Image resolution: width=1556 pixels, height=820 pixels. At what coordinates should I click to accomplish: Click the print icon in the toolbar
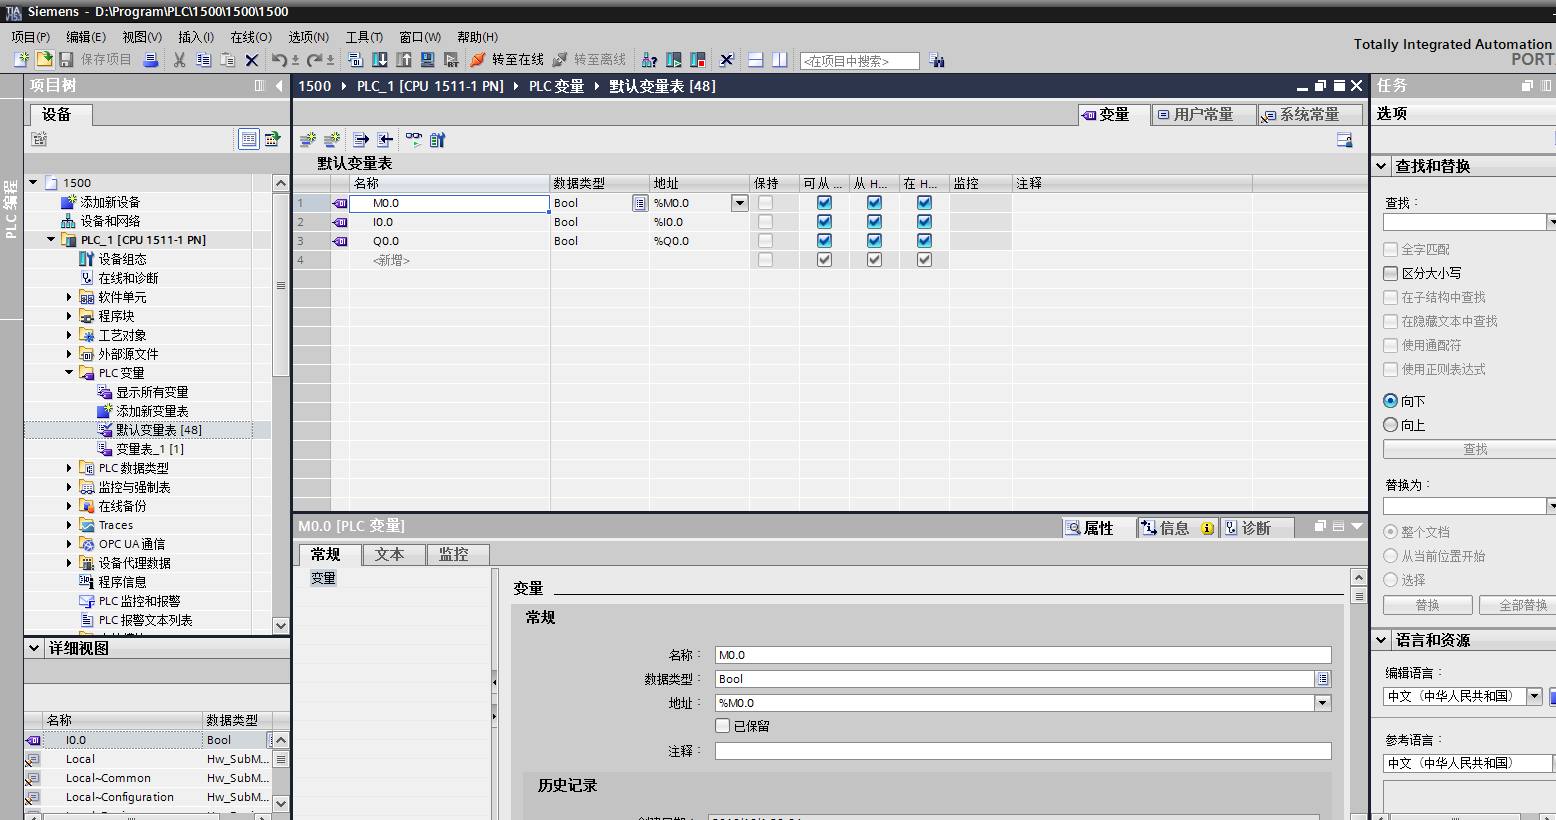[151, 60]
